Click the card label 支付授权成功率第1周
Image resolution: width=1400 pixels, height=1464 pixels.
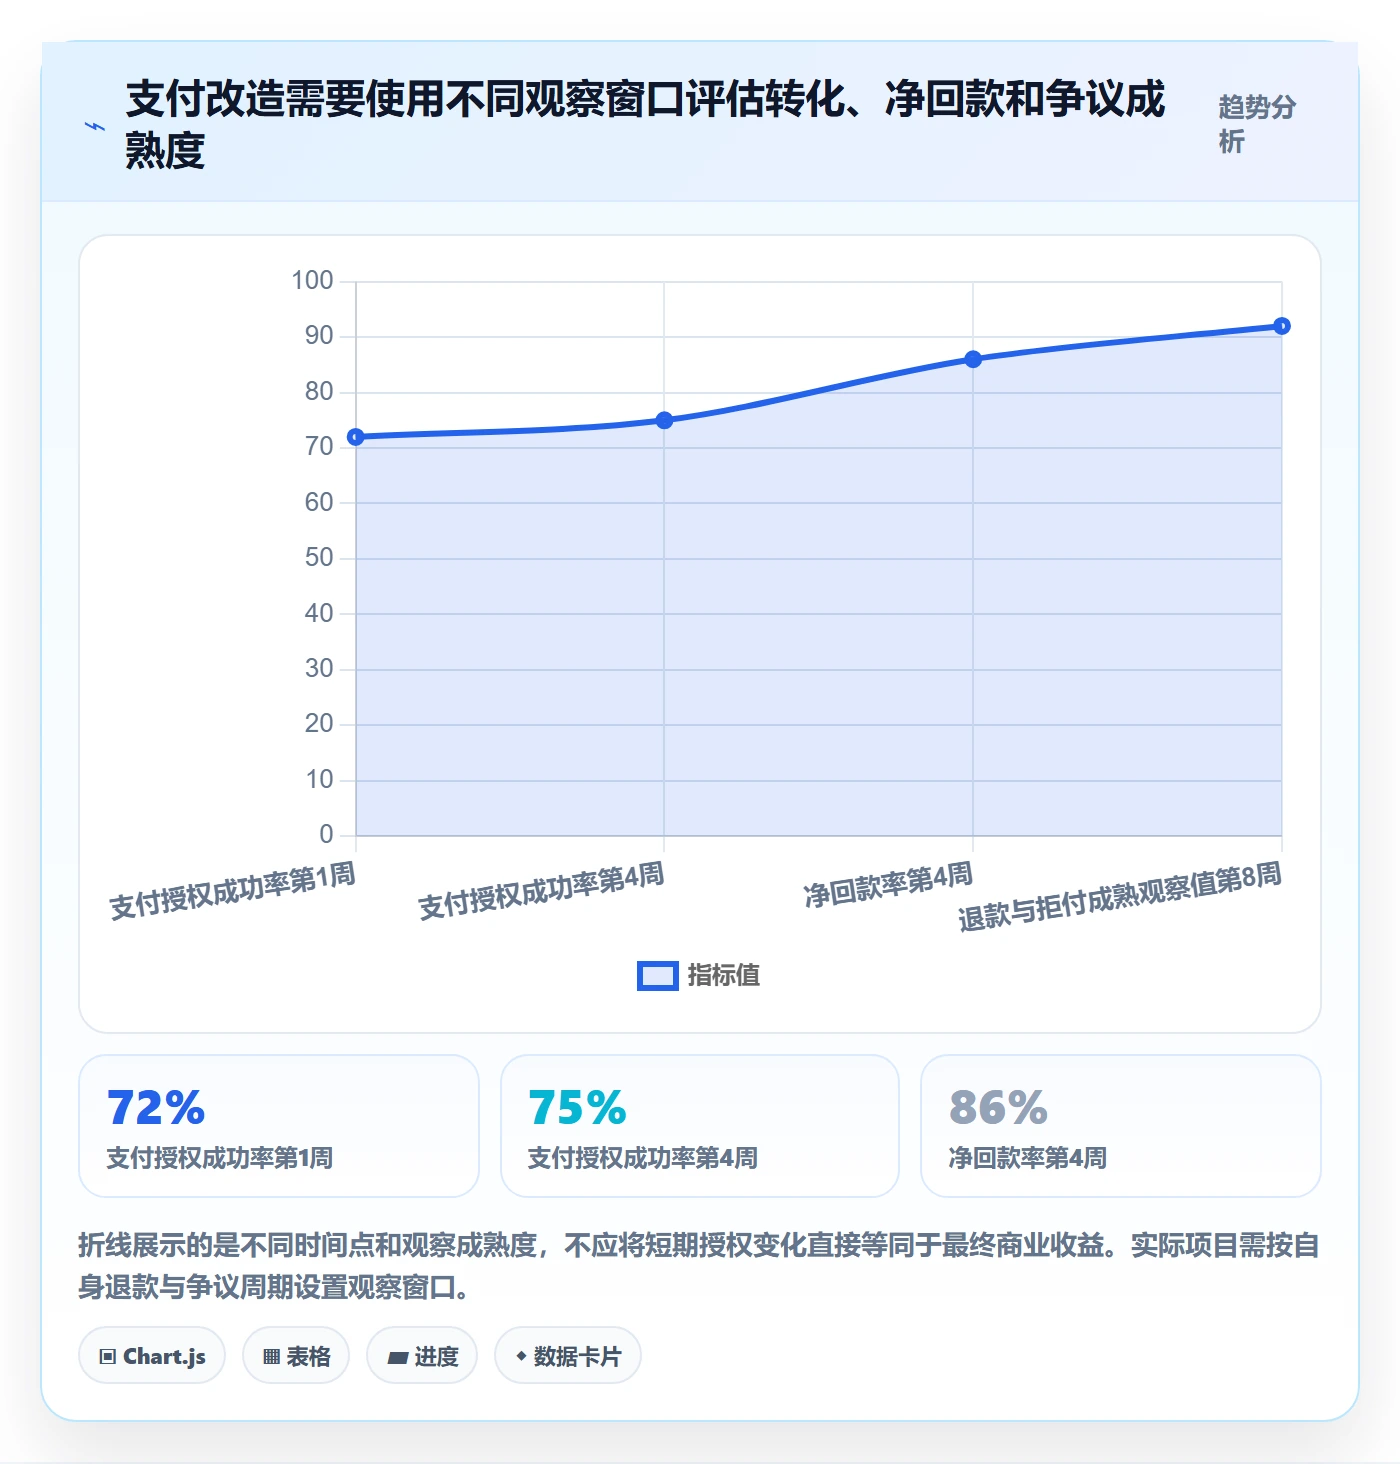(x=220, y=1158)
